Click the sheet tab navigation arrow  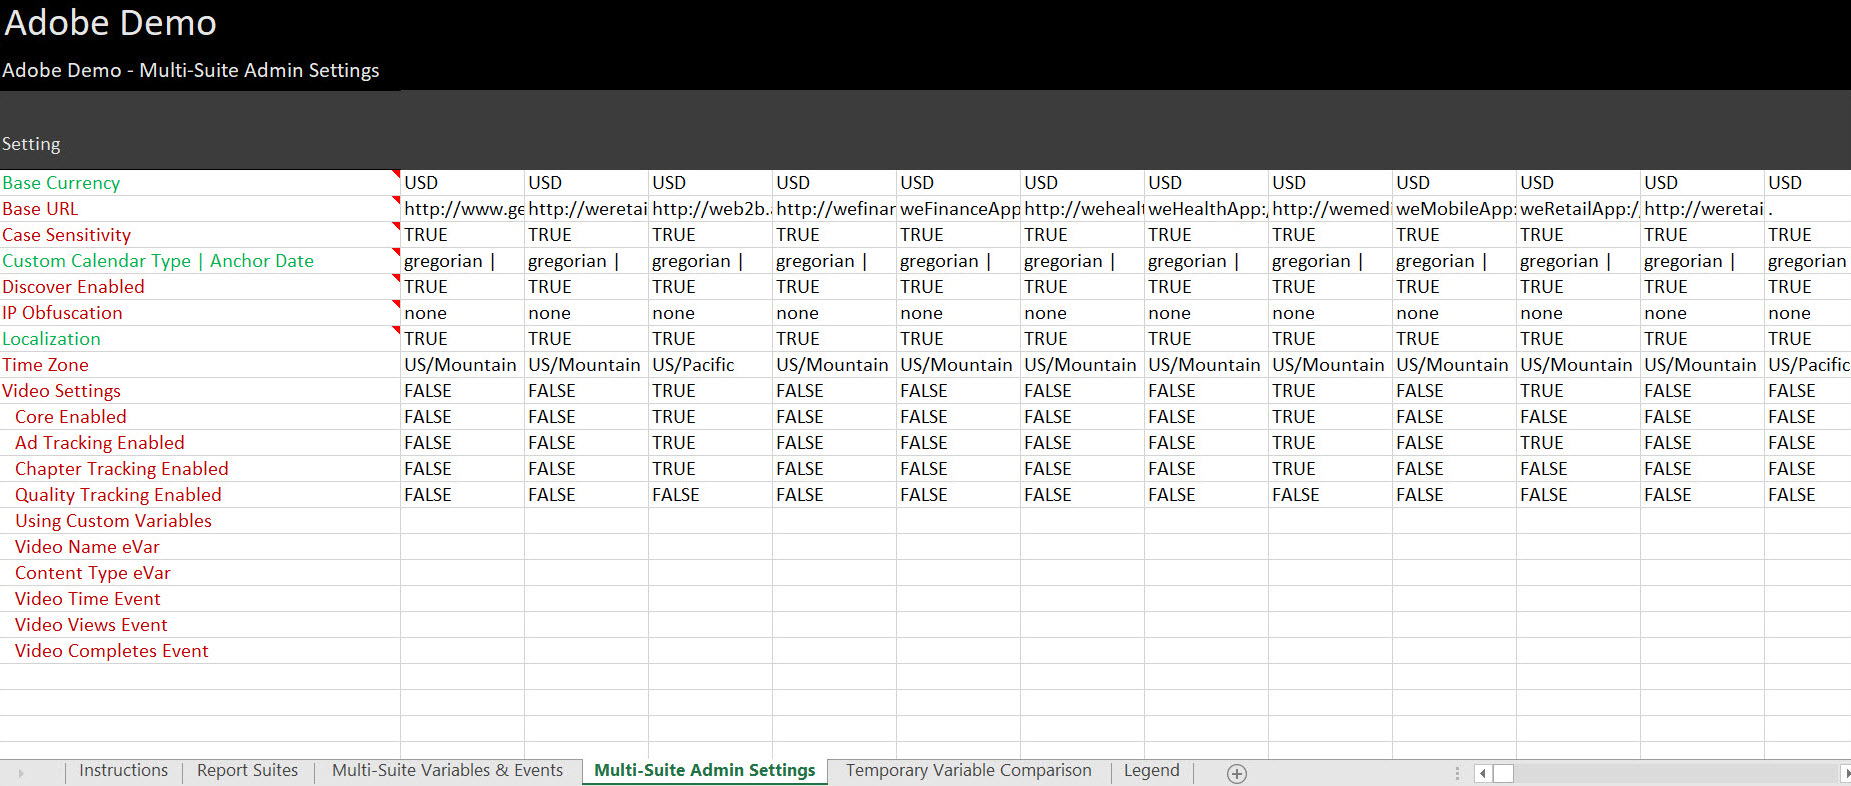click(x=20, y=773)
